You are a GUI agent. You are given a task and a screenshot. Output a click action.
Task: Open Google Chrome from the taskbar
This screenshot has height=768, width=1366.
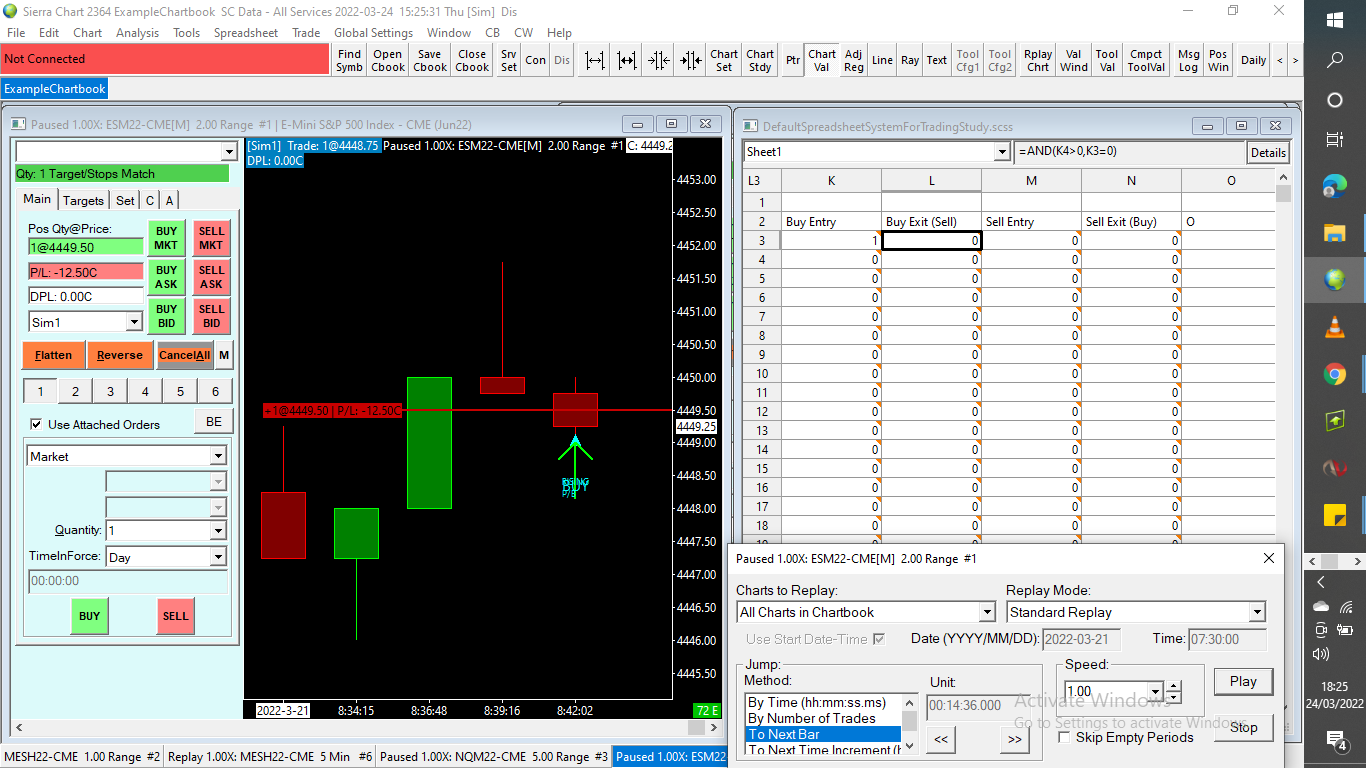point(1335,374)
